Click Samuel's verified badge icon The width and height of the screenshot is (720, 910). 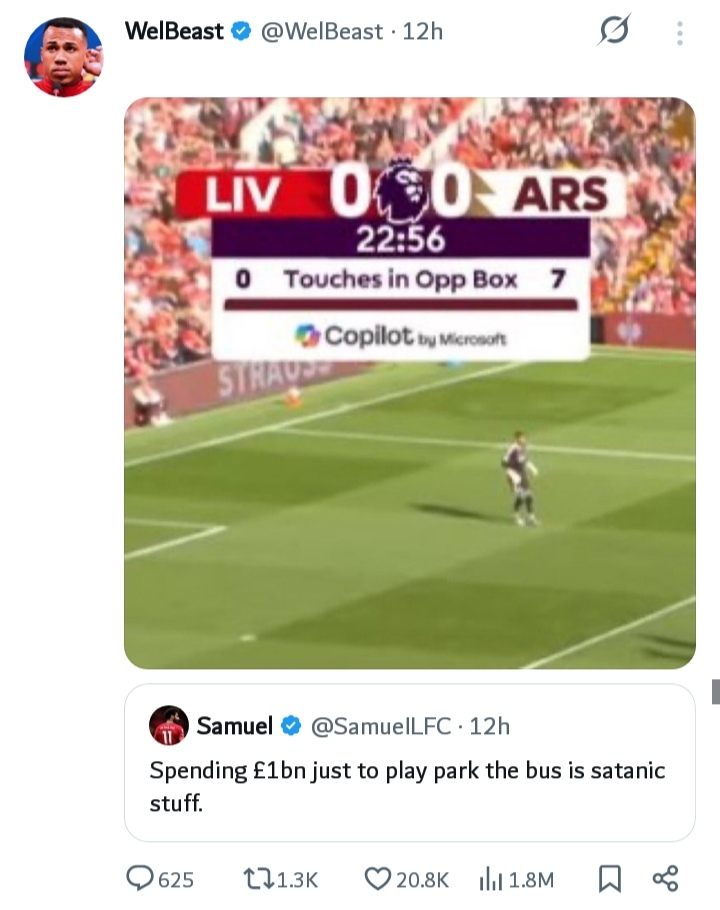(291, 725)
